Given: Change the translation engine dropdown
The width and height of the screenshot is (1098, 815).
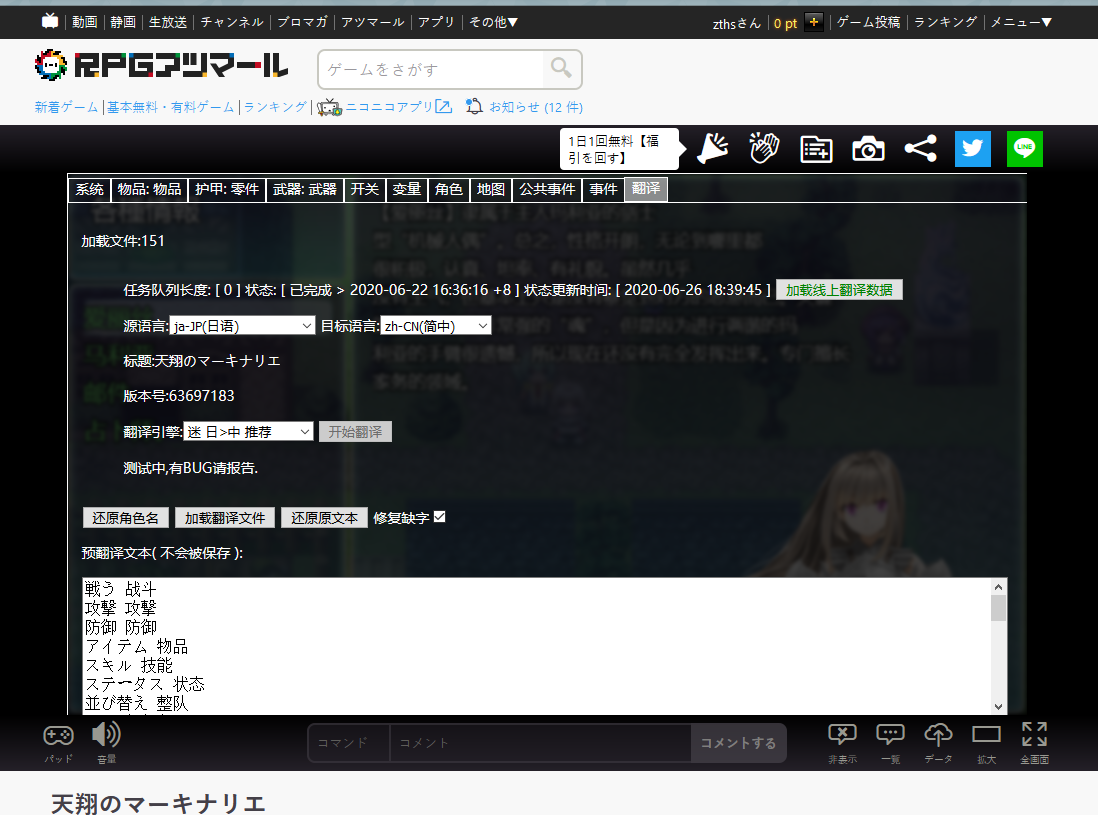Looking at the screenshot, I should (x=250, y=431).
